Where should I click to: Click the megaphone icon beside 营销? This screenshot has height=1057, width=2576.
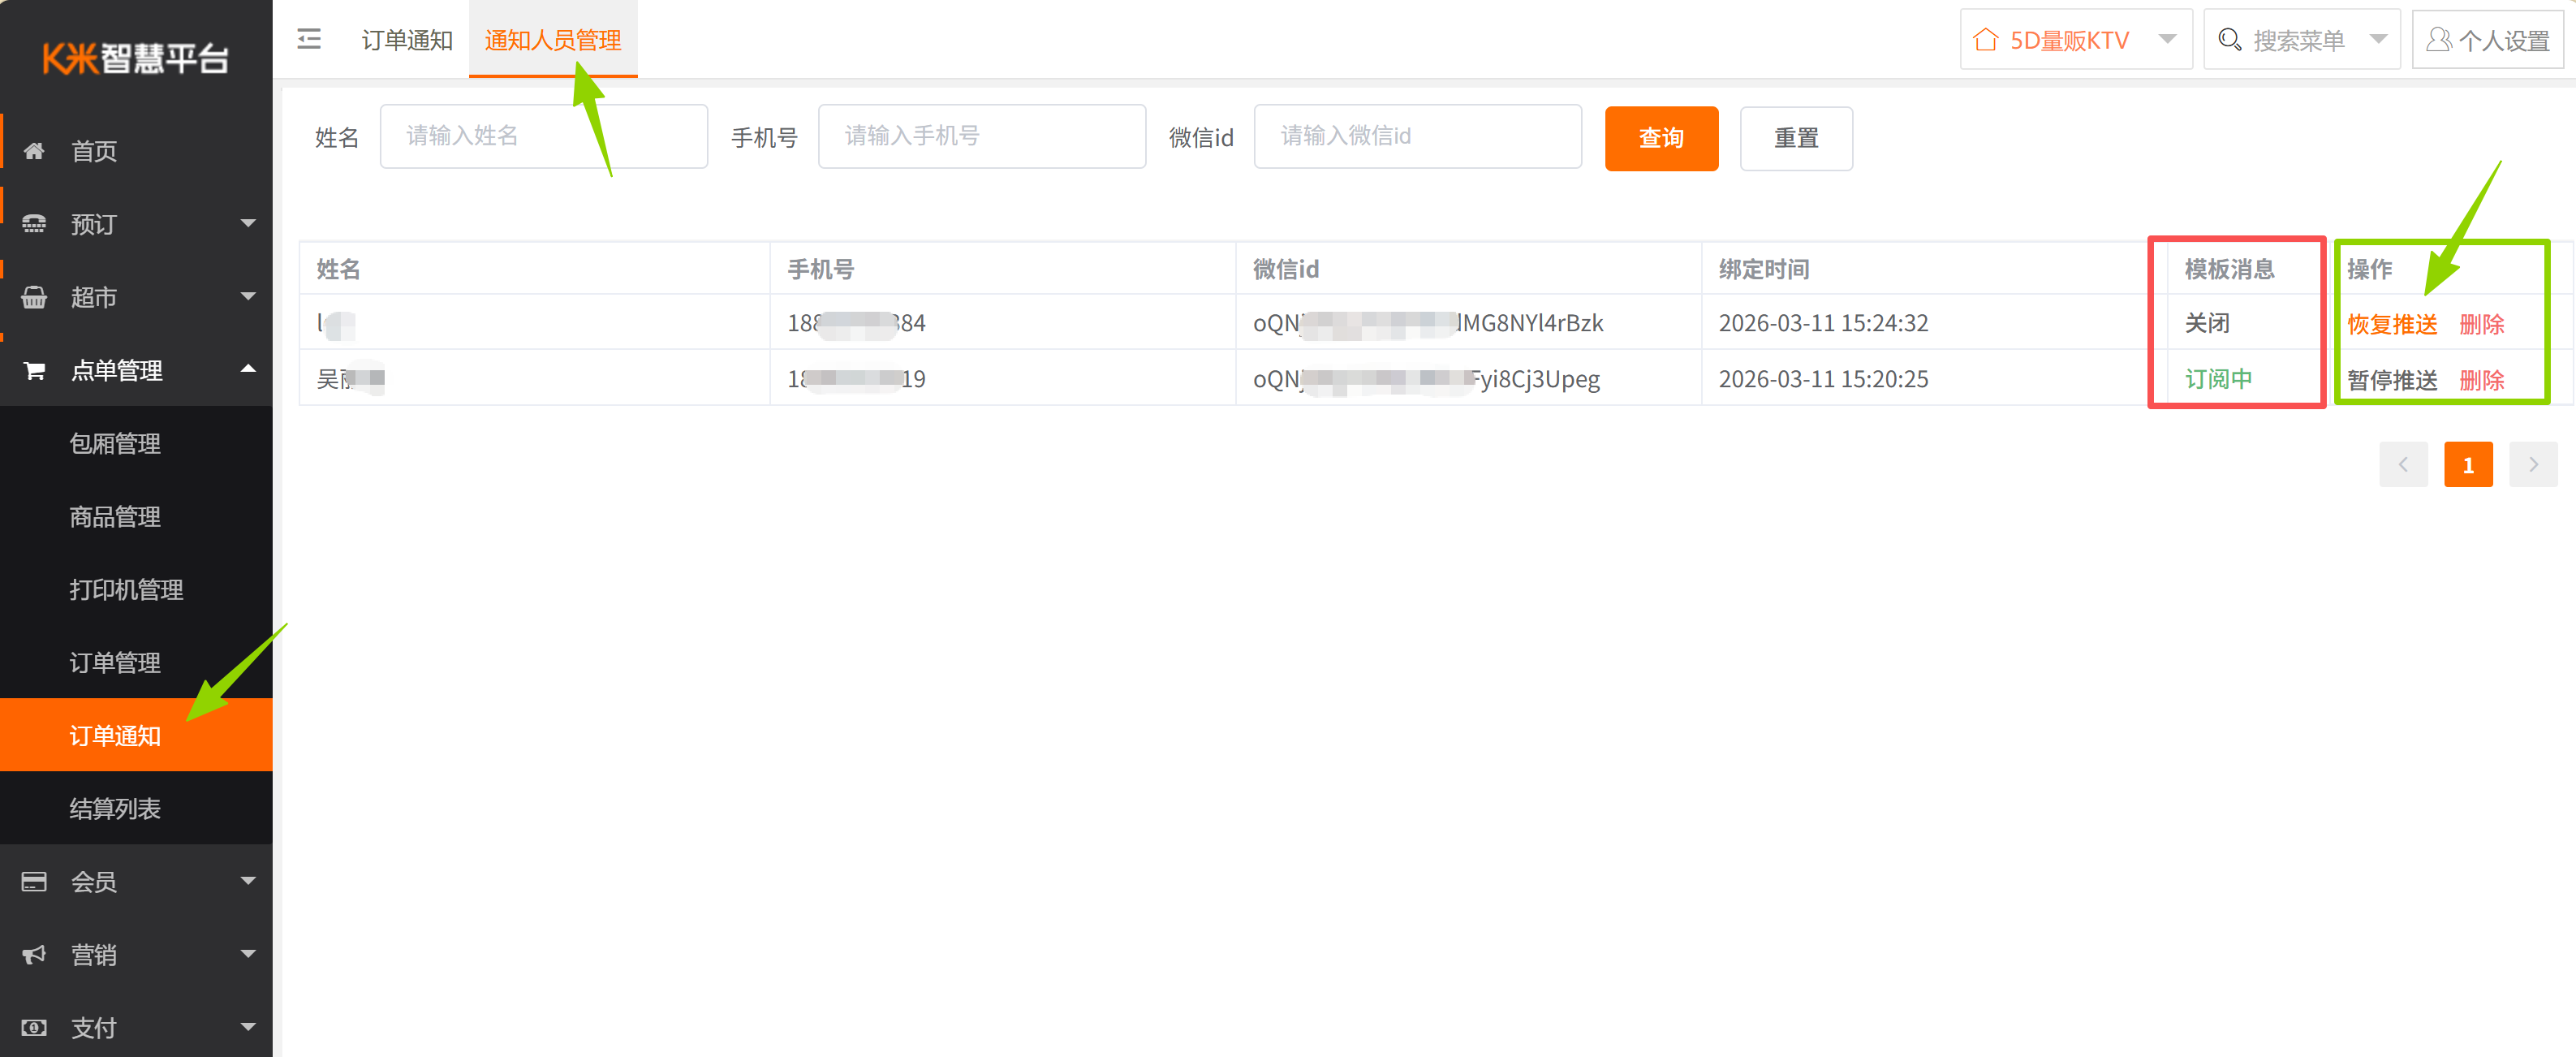coord(34,955)
